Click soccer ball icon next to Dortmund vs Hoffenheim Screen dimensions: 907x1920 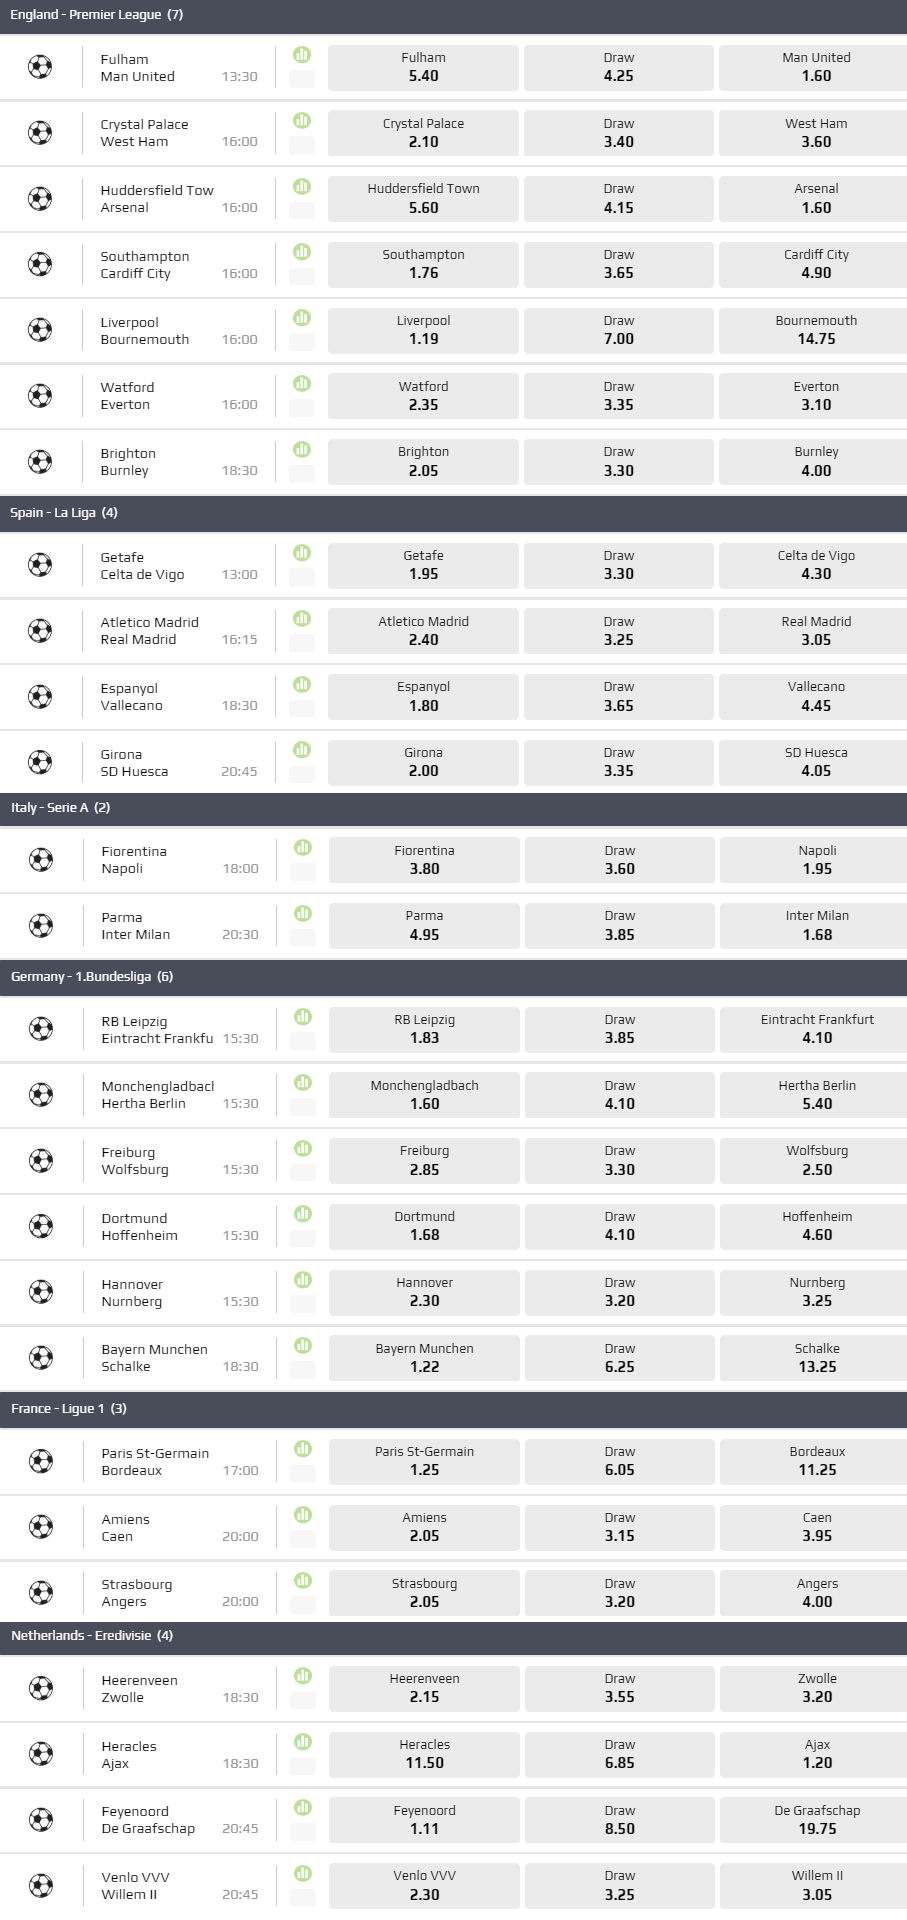[x=41, y=1226]
